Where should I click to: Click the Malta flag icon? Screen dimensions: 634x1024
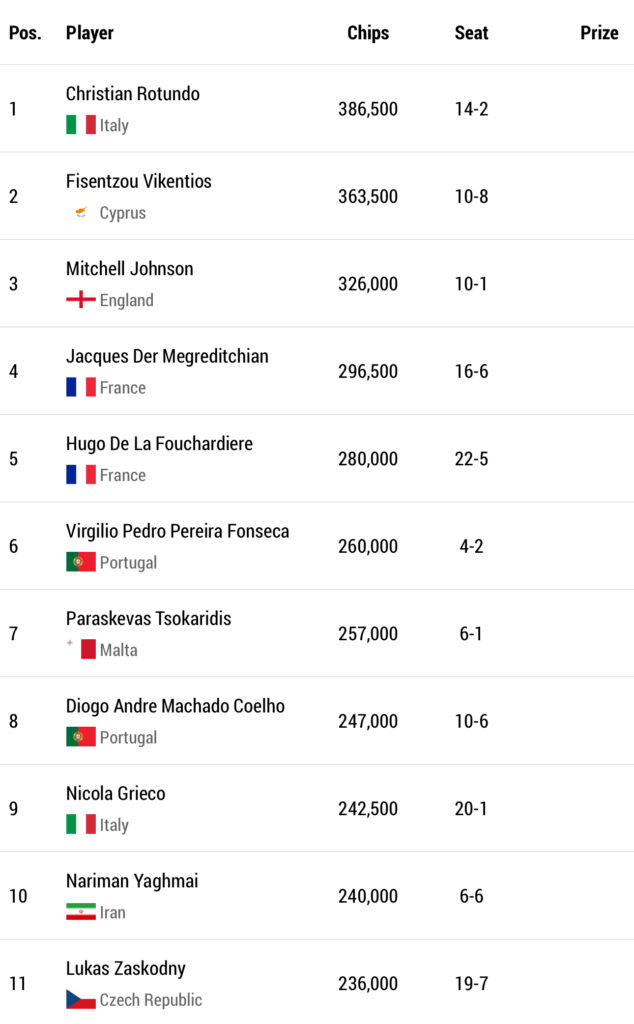point(81,649)
